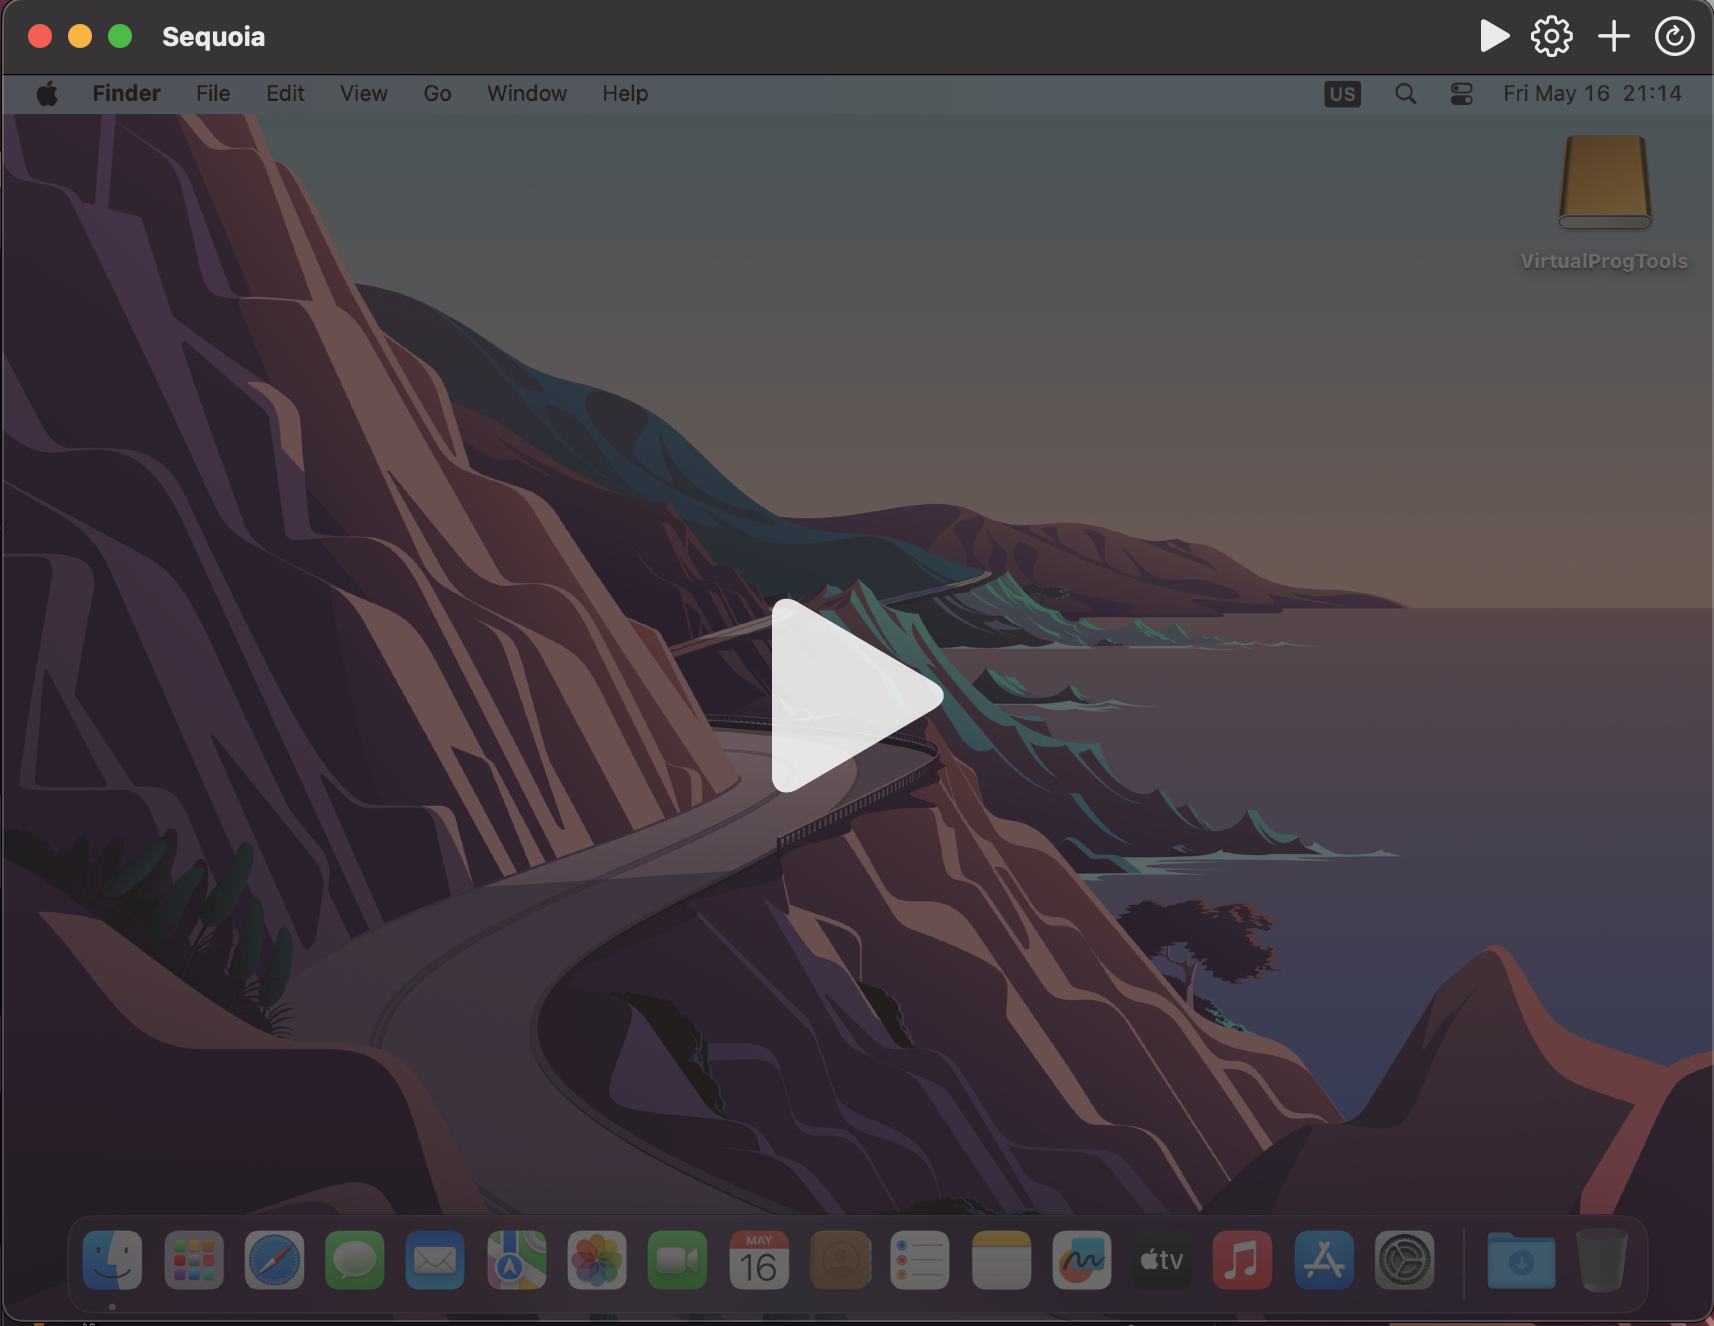1714x1326 pixels.
Task: Open Launchpad from the Dock
Action: pos(193,1260)
